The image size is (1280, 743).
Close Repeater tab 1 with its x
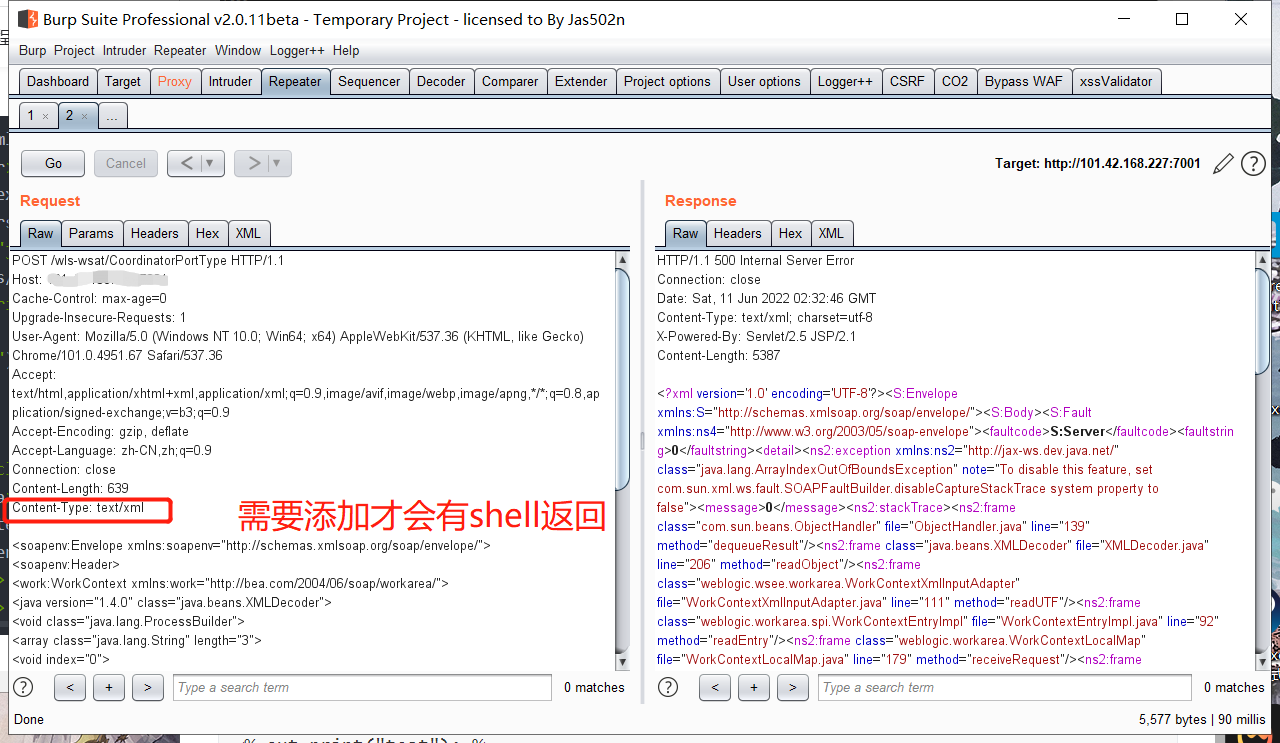click(x=45, y=116)
